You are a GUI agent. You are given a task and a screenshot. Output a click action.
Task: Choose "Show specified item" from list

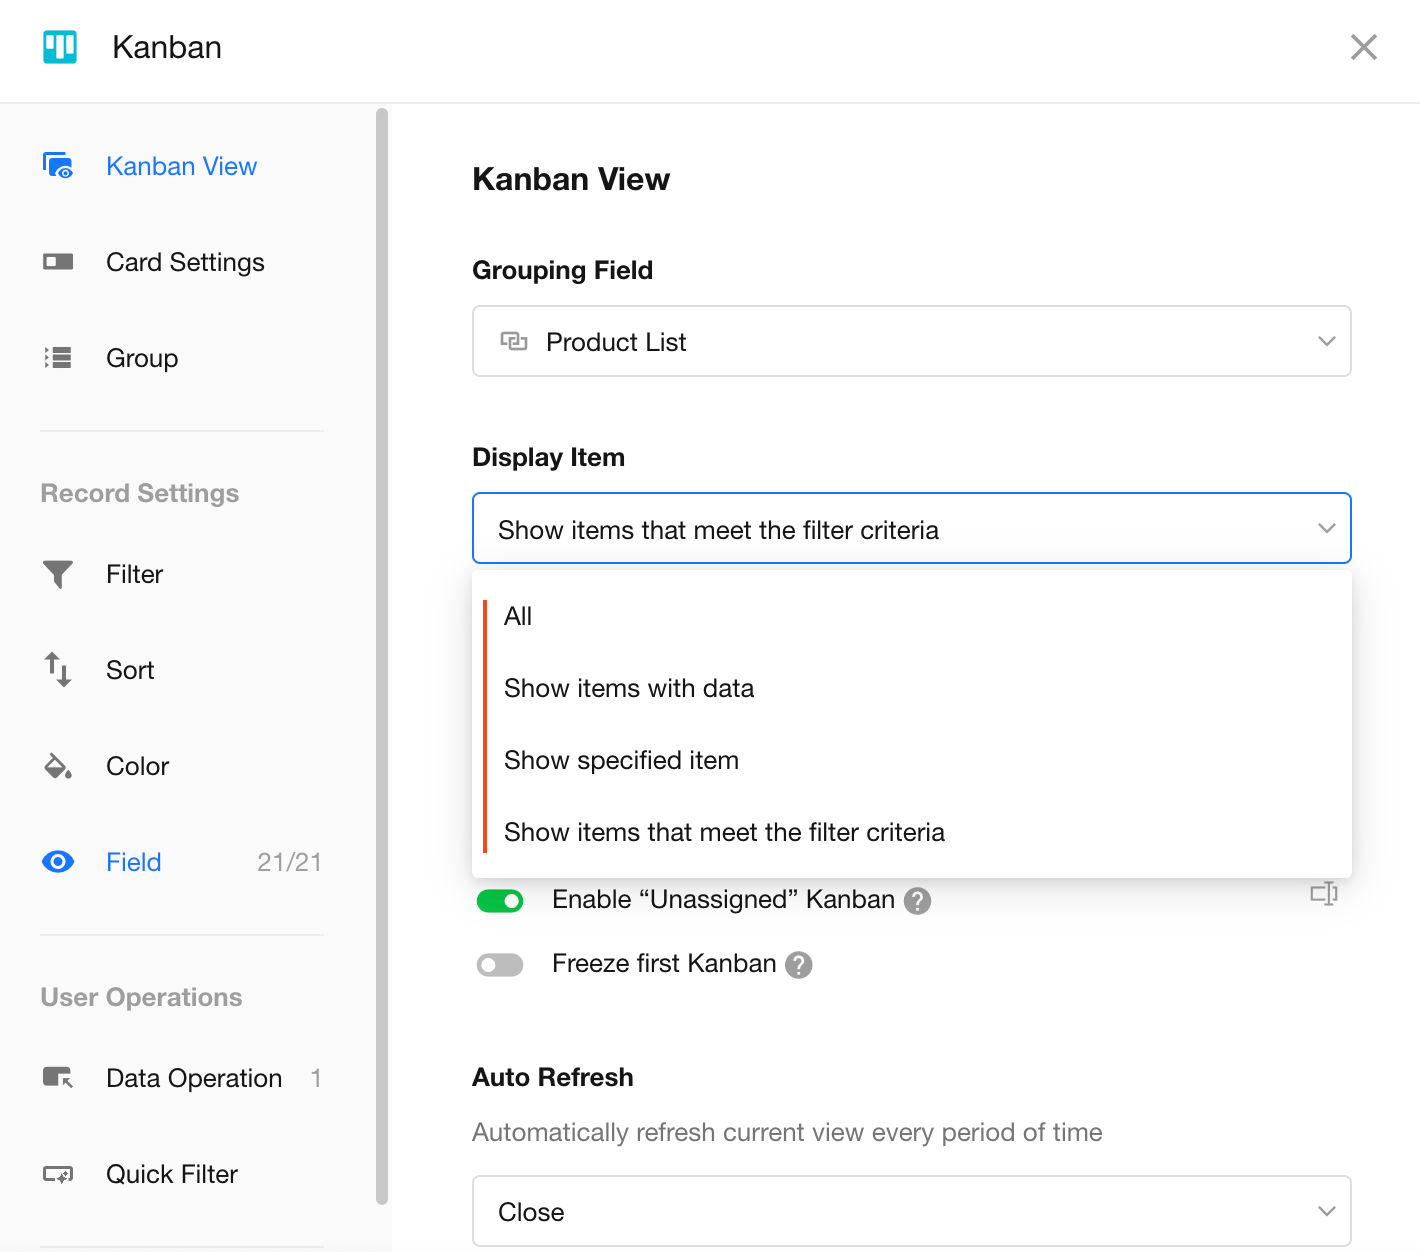621,761
